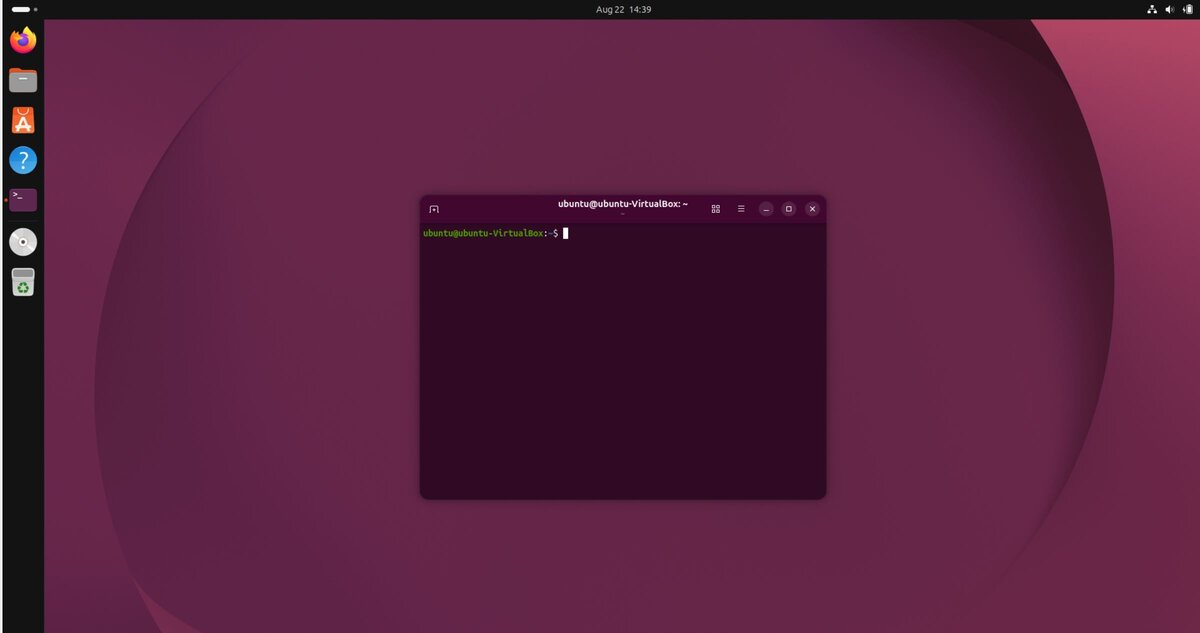Close the terminal window
Image resolution: width=1200 pixels, height=633 pixels.
click(812, 209)
